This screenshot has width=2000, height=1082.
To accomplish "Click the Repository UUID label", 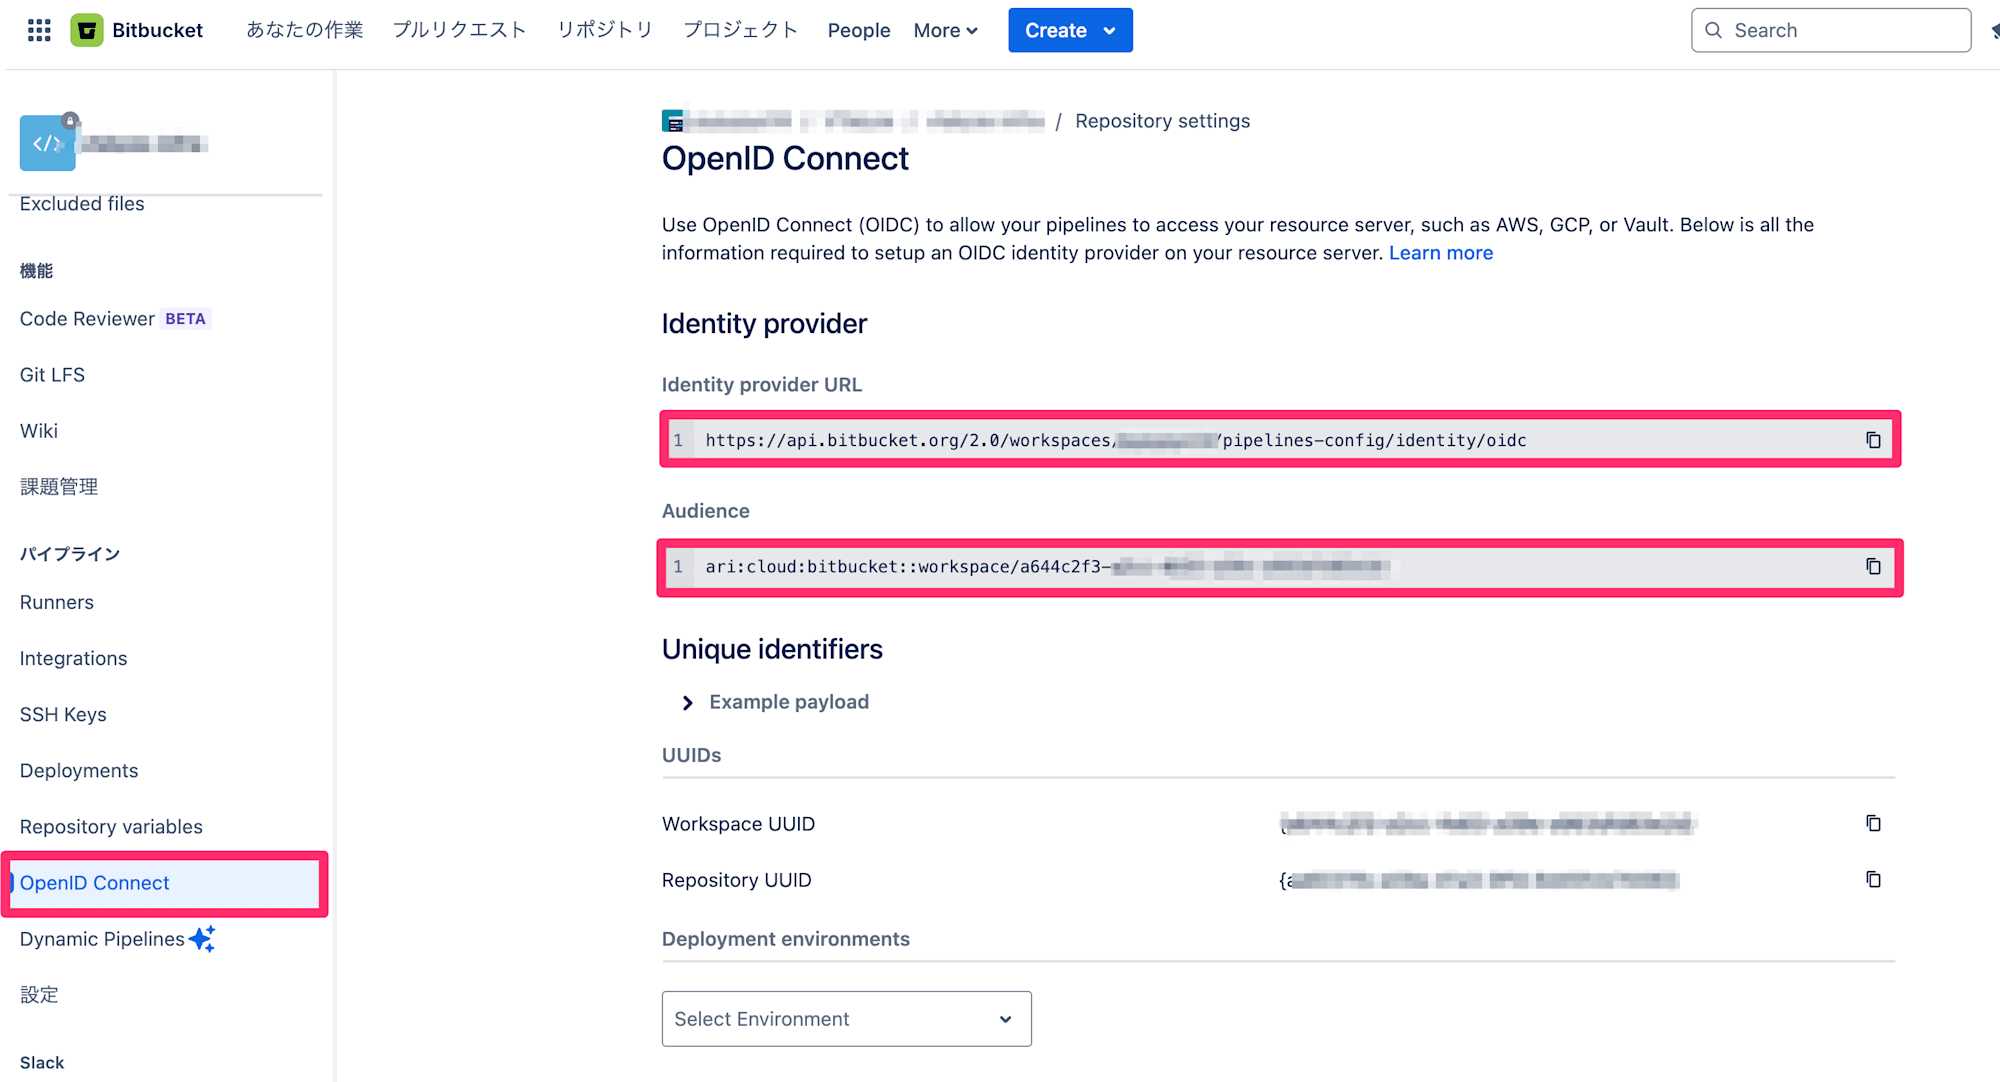I will pos(737,880).
